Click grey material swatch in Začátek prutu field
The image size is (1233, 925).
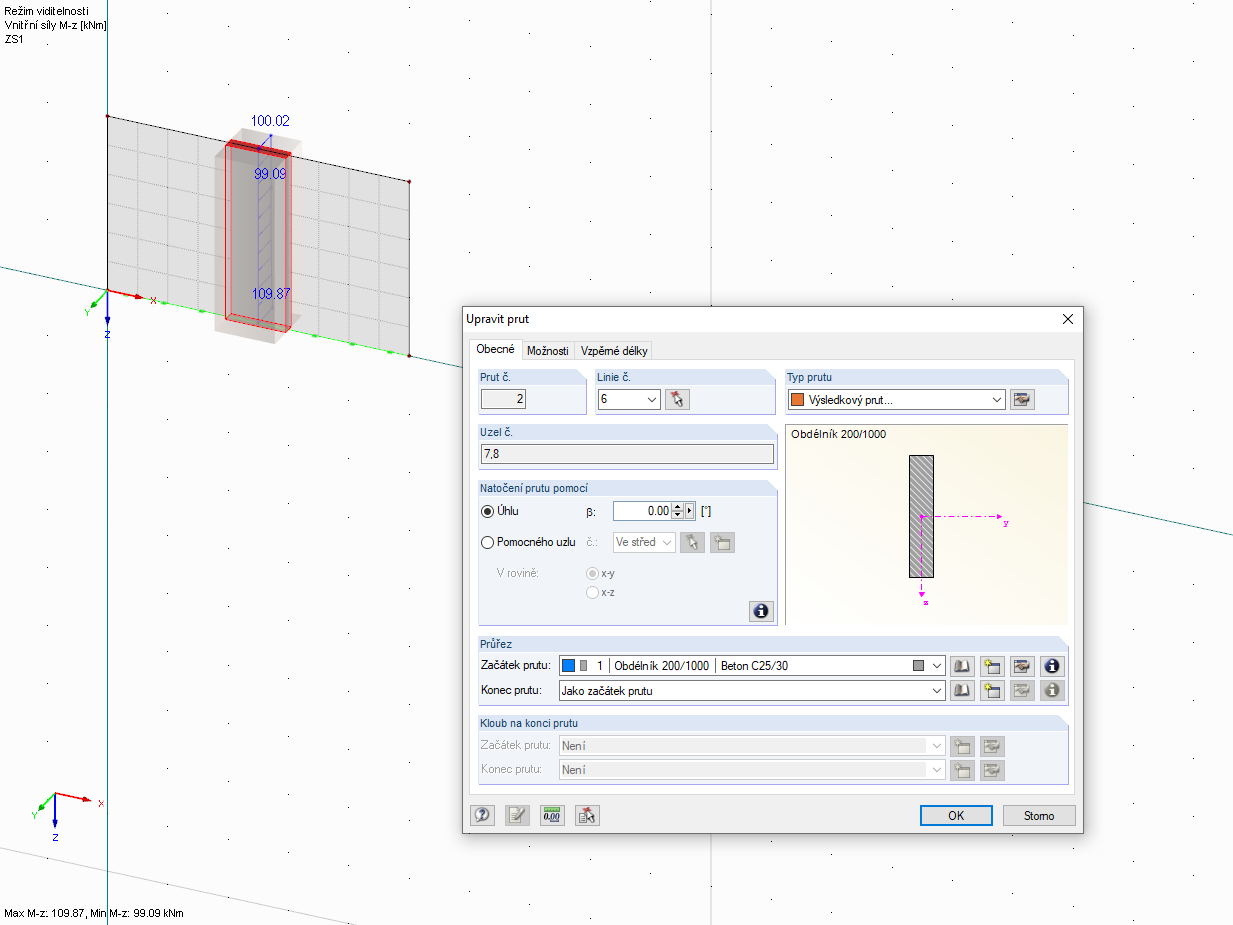918,666
